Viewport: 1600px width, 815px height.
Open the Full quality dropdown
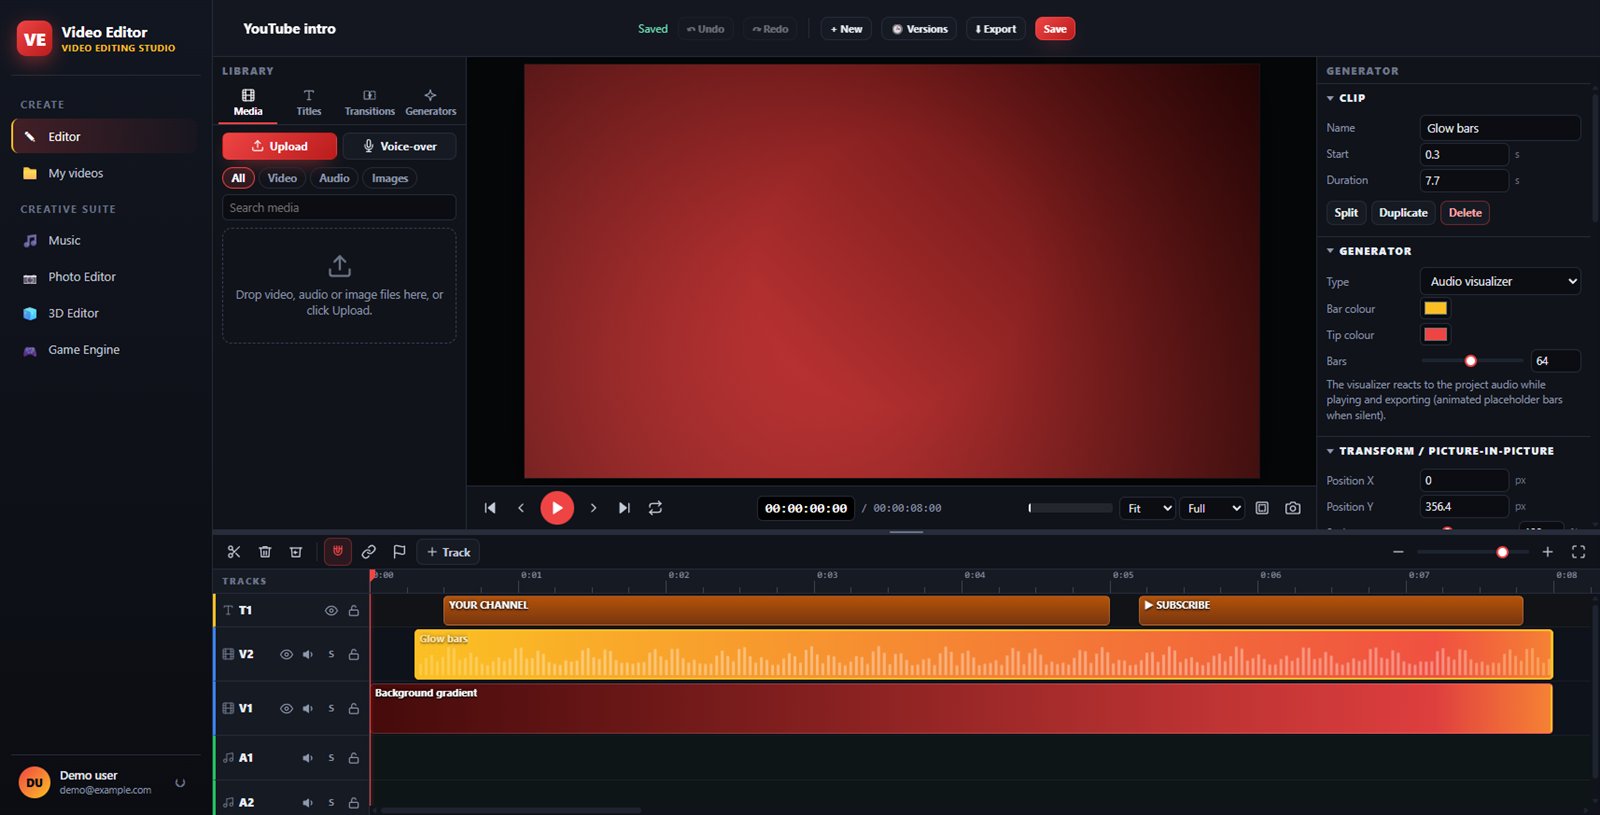tap(1212, 508)
